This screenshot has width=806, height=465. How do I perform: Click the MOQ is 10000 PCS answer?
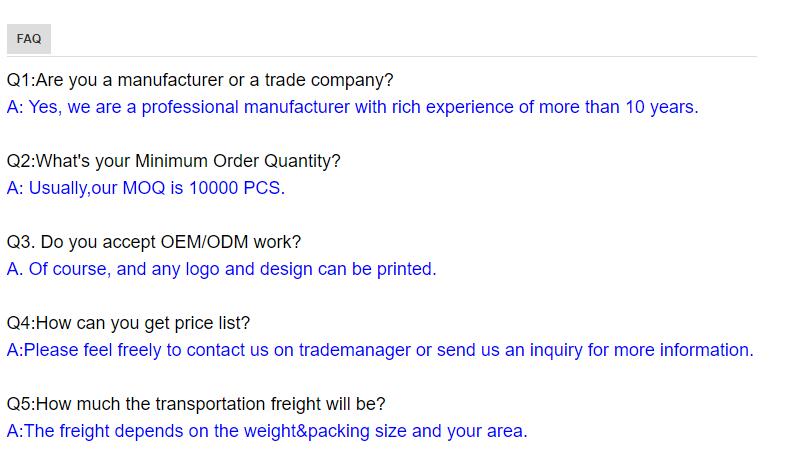(x=145, y=188)
